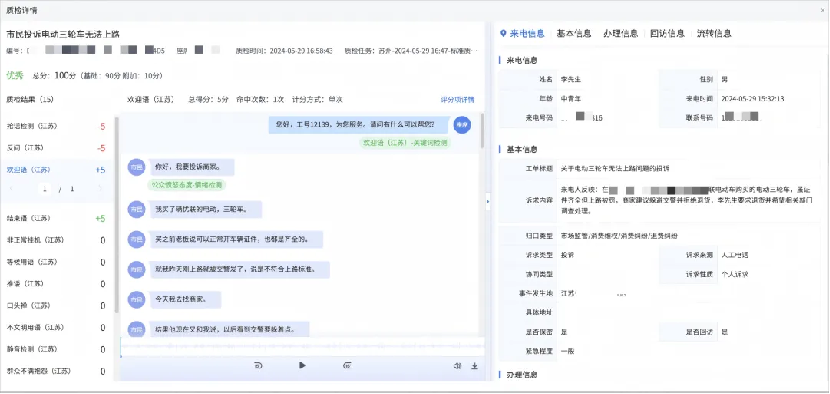Close the 质检详情 dialog
Viewport: 830px width, 394px height.
tap(822, 11)
